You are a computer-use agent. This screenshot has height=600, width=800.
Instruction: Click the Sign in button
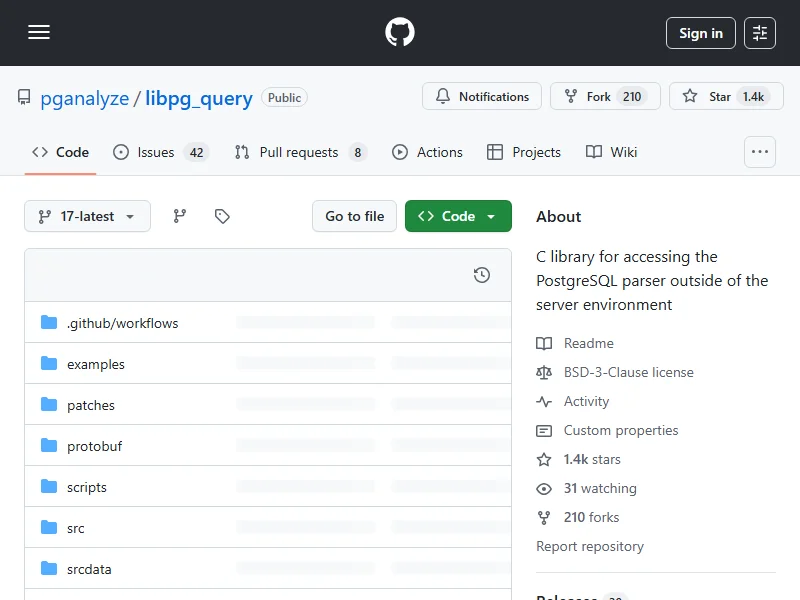700,33
